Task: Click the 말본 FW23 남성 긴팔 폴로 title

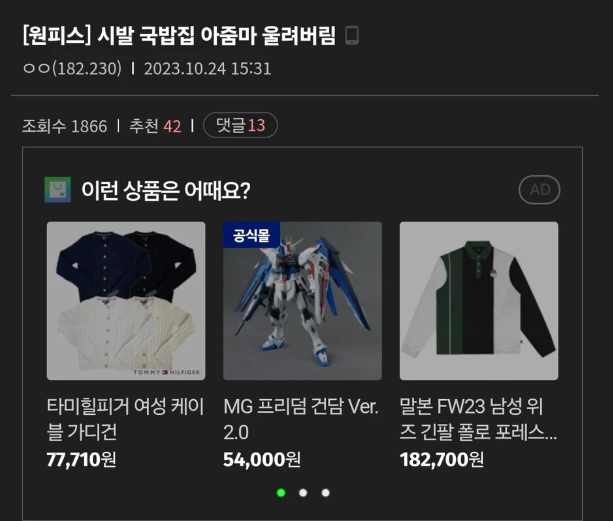Action: click(x=478, y=419)
